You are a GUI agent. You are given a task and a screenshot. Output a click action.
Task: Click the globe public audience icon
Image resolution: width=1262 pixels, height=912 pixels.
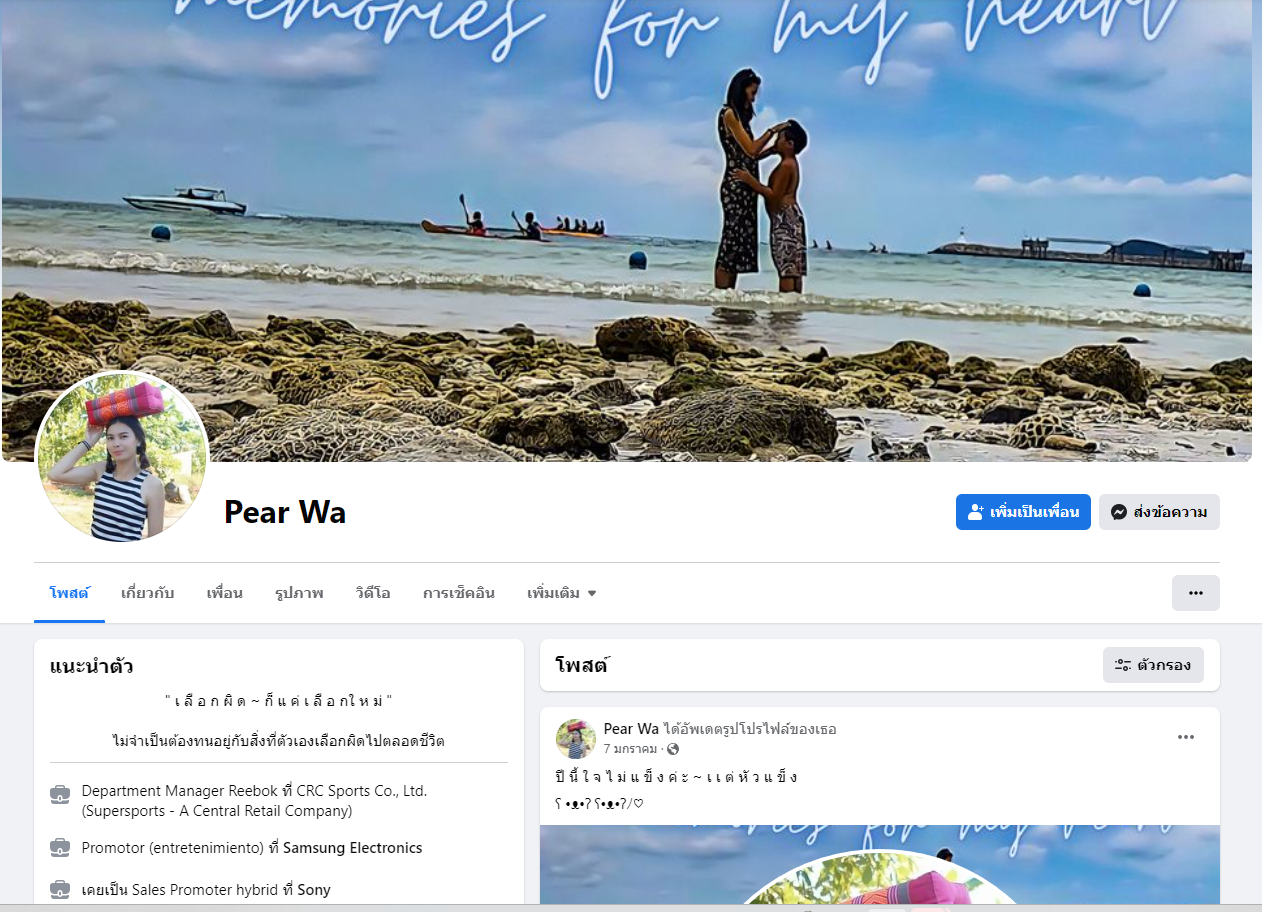point(673,749)
